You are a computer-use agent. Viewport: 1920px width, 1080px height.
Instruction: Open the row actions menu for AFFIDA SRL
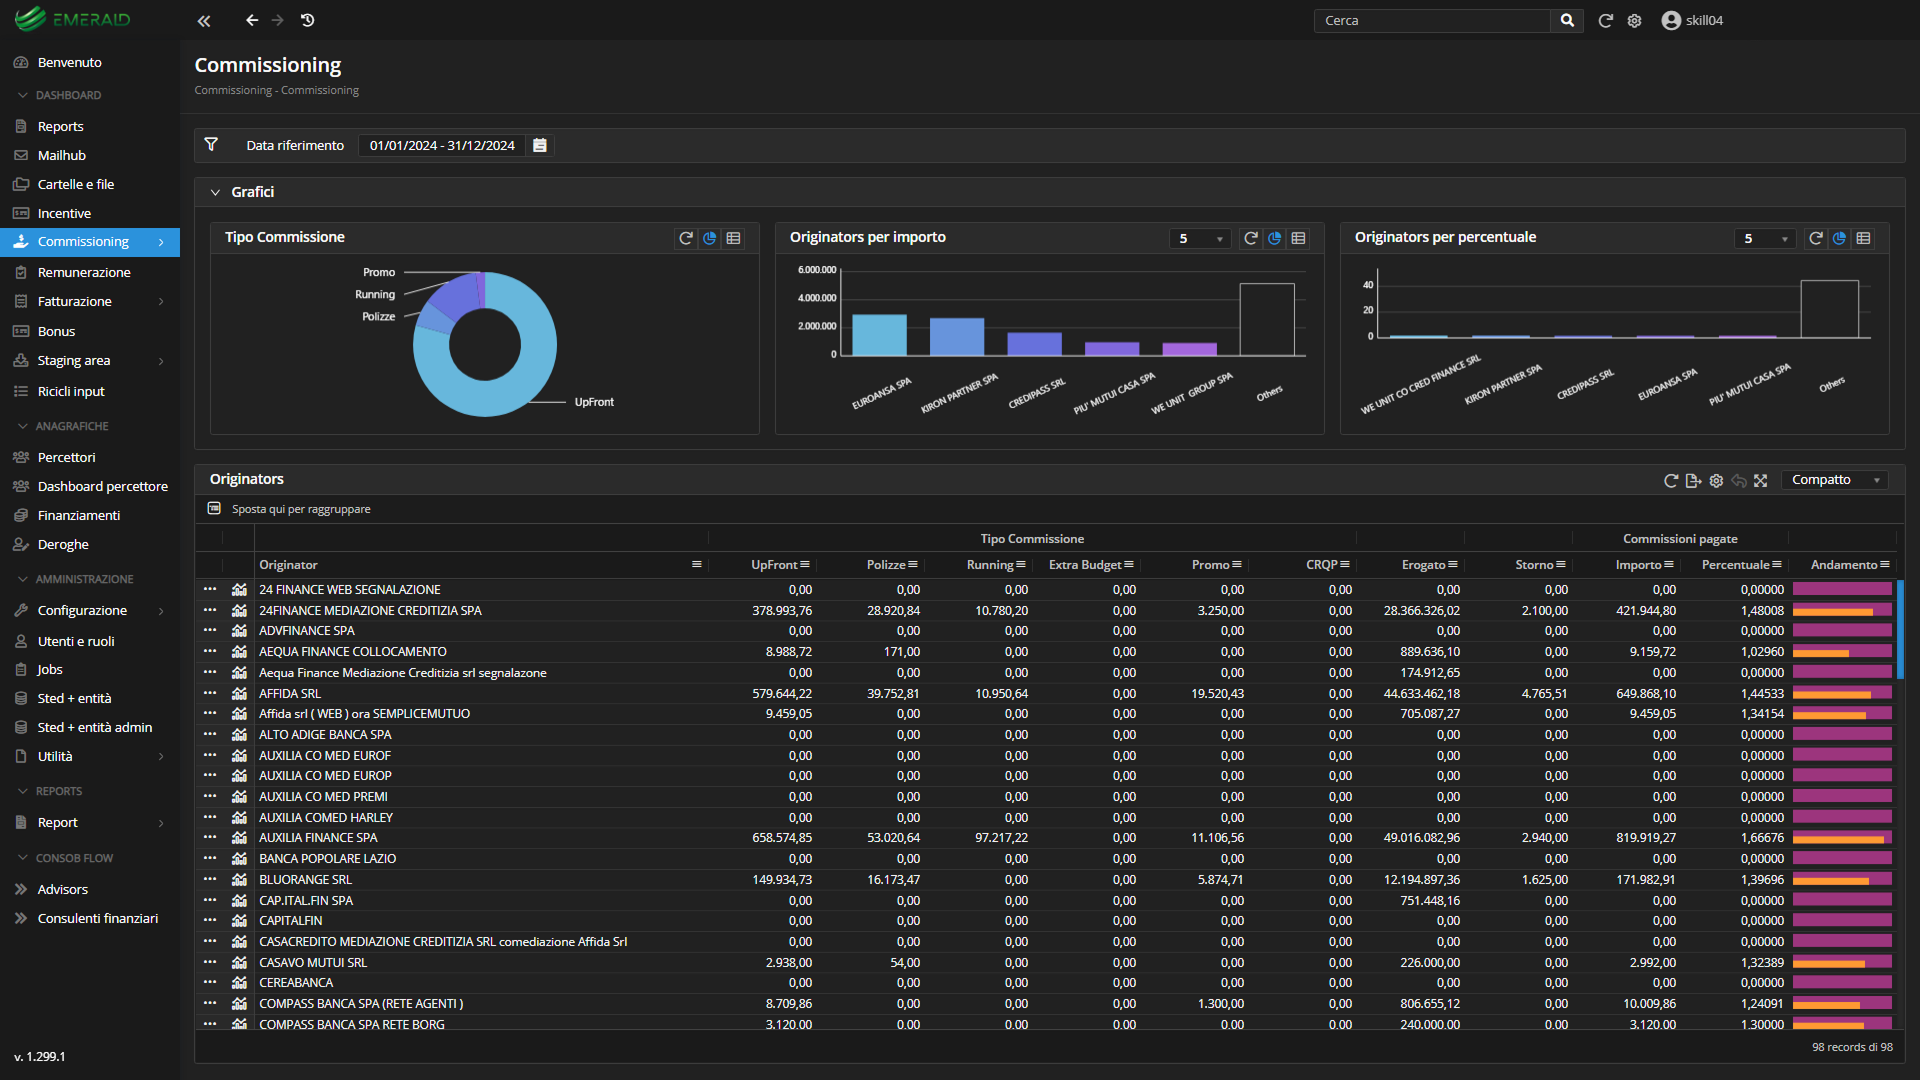(x=209, y=693)
